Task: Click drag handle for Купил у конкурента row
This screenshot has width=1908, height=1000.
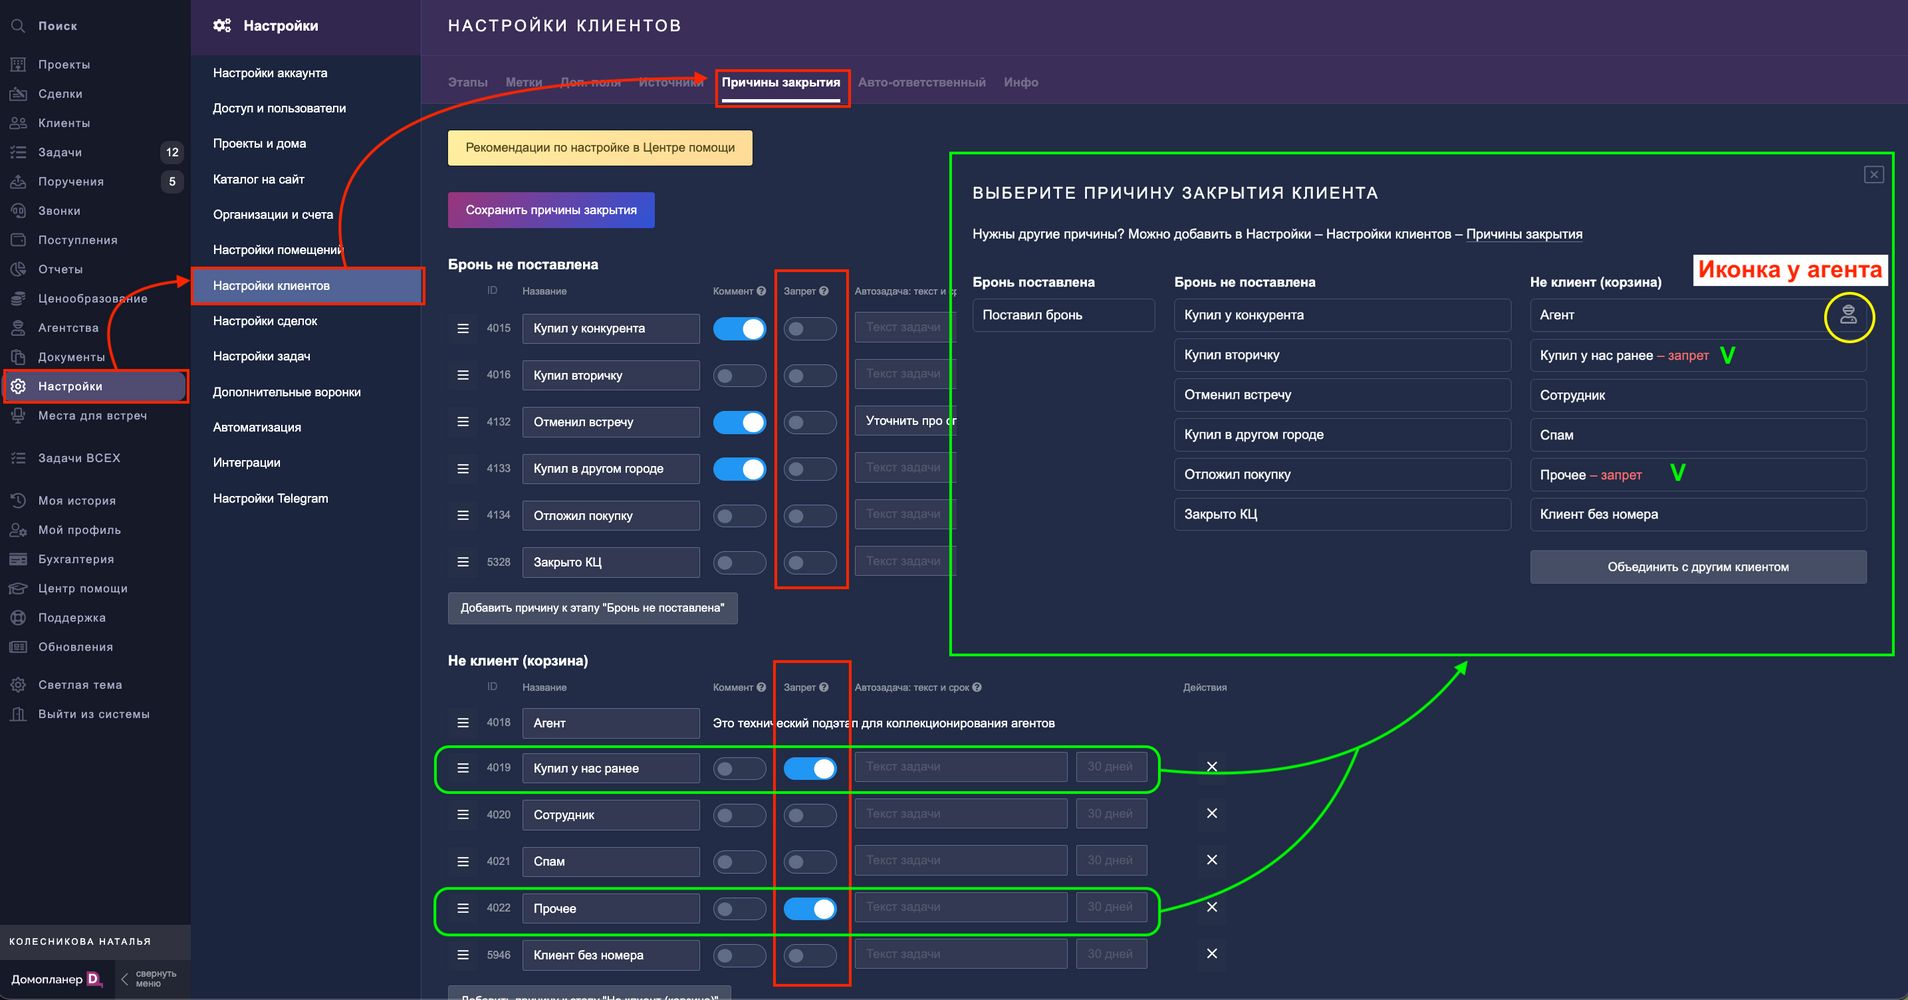Action: pos(463,329)
